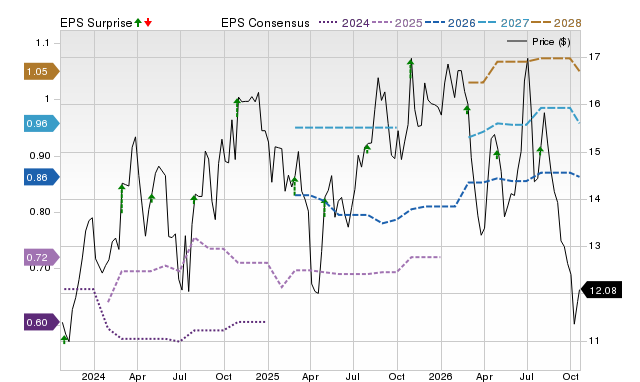
Task: Select the EPS Consensus legend label
Action: point(265,23)
